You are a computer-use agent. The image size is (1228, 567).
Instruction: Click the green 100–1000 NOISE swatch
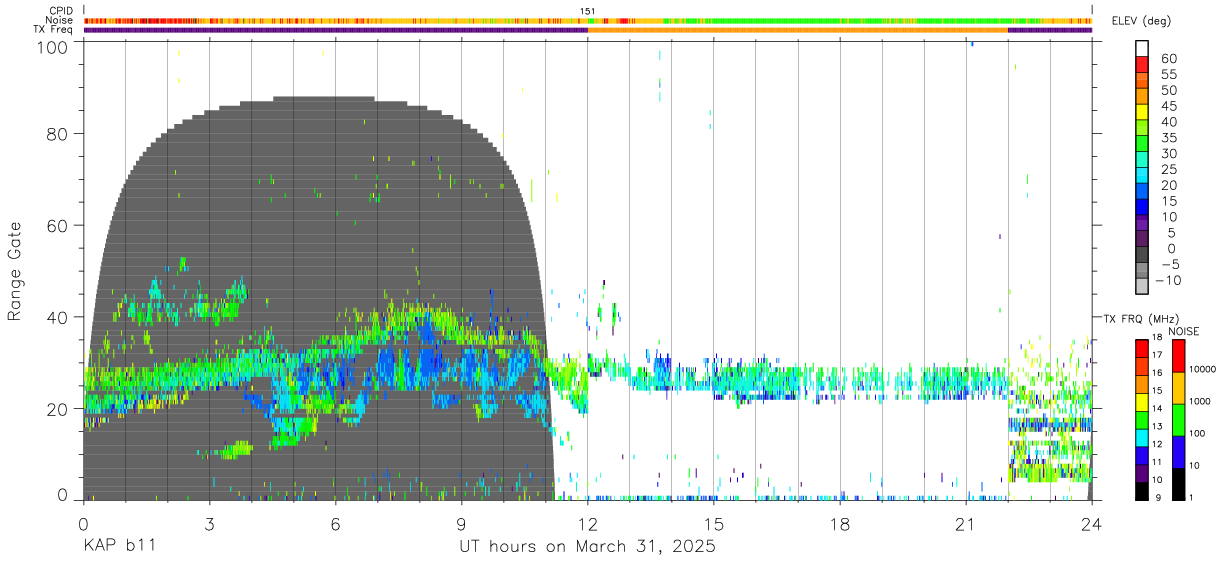(x=1177, y=420)
